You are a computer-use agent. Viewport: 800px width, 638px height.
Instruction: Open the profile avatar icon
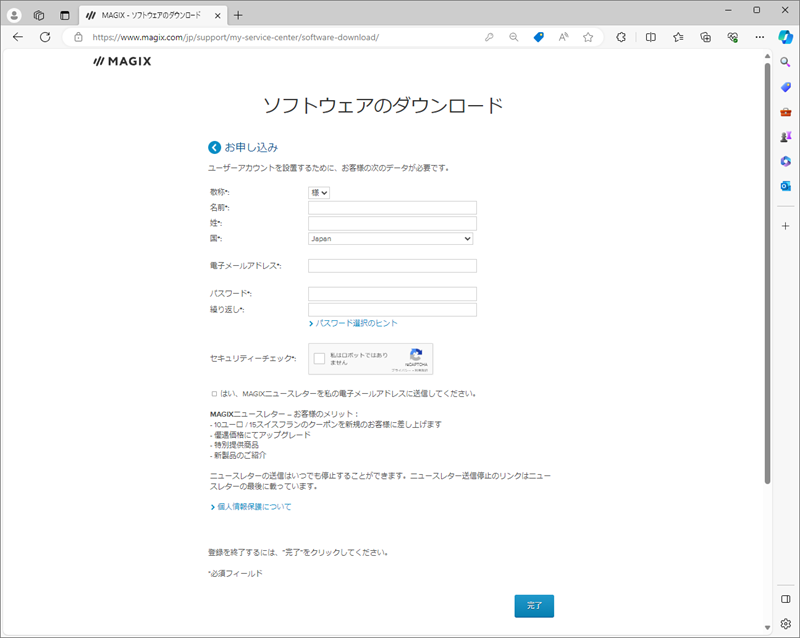14,15
